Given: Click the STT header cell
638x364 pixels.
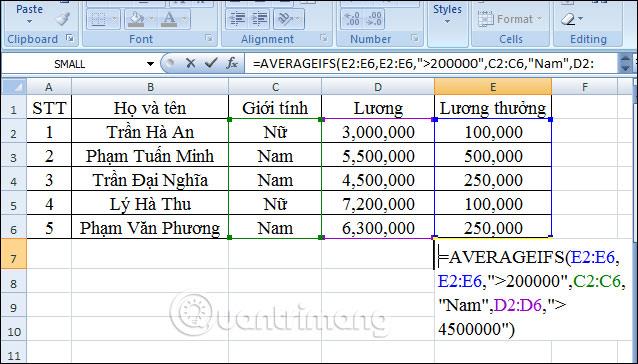Looking at the screenshot, I should [x=49, y=107].
